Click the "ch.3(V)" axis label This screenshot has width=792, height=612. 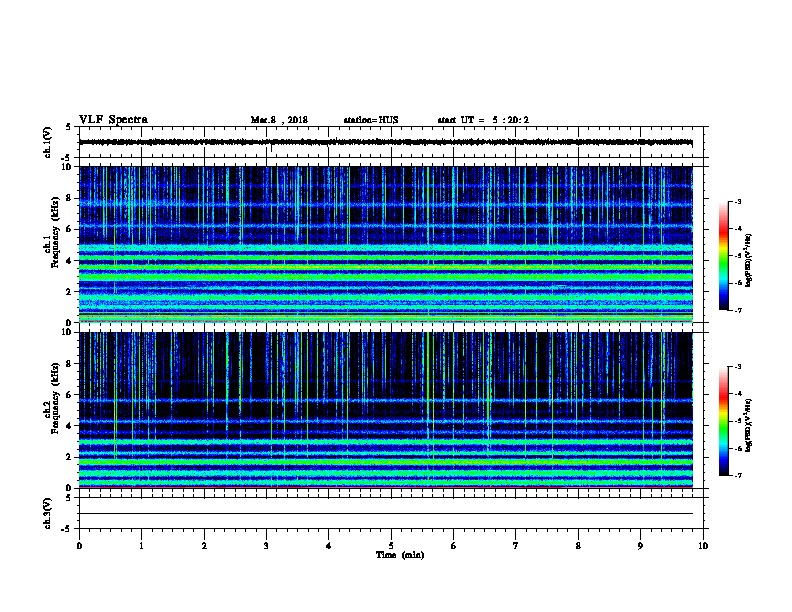(x=47, y=513)
